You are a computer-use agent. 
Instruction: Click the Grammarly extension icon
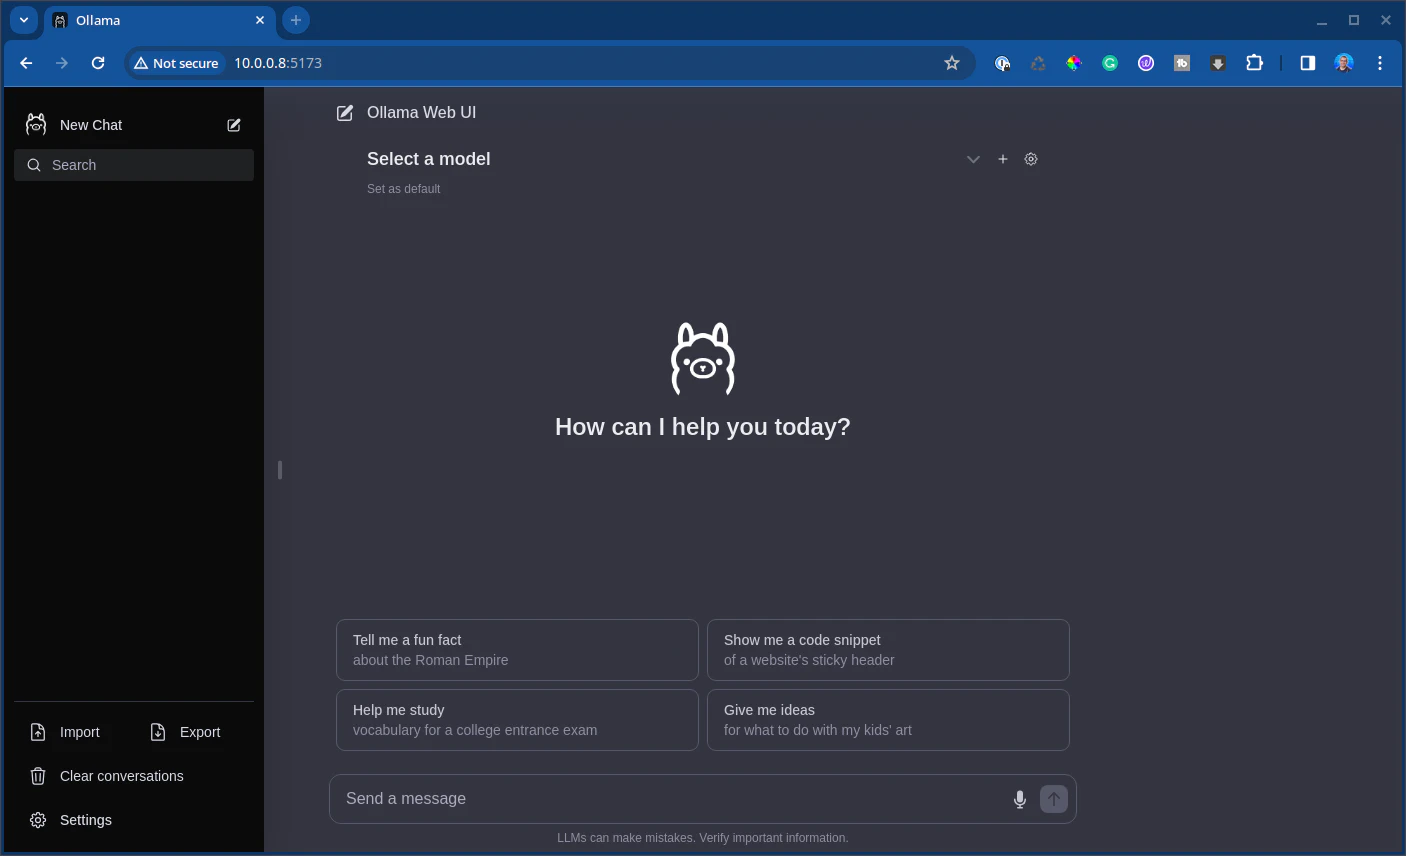tap(1110, 63)
